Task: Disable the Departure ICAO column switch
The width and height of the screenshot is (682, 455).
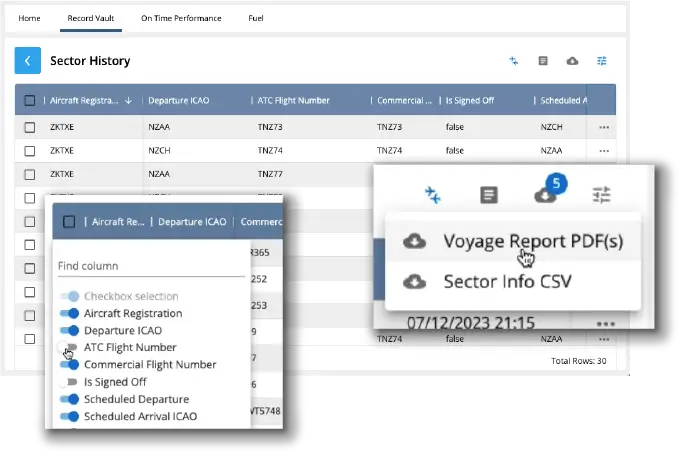Action: tap(68, 331)
